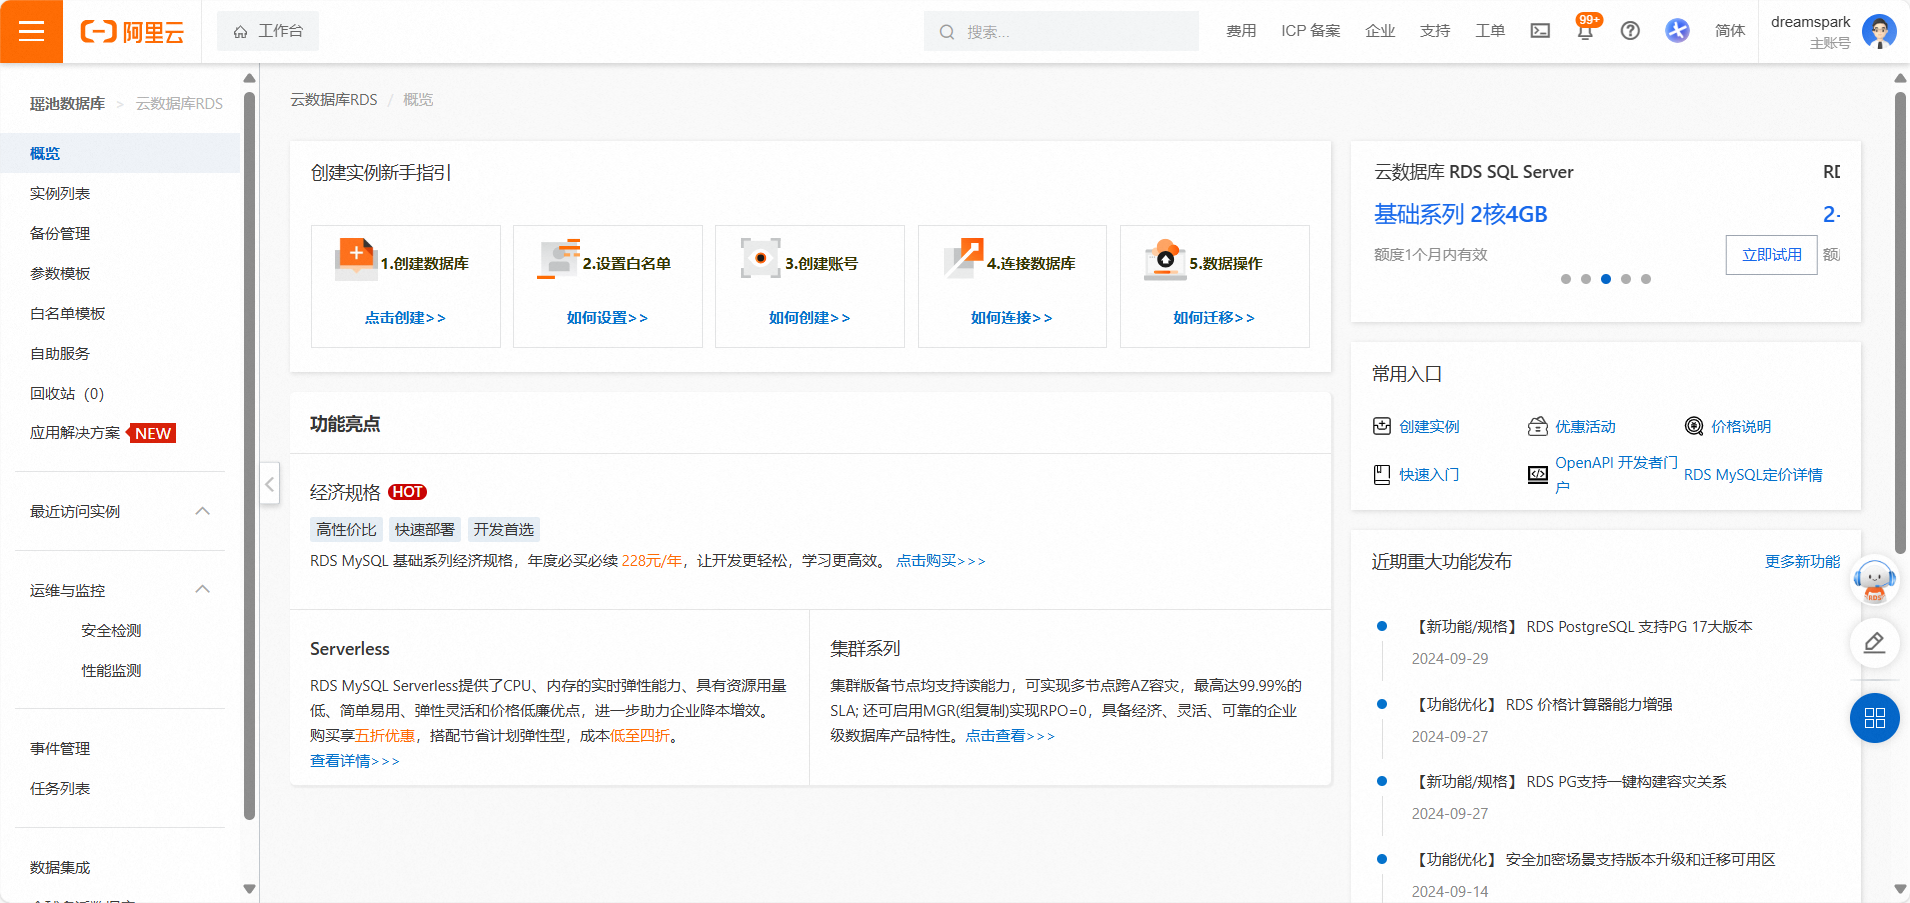Click 如何设置>> link
1910x903 pixels.
coord(607,318)
